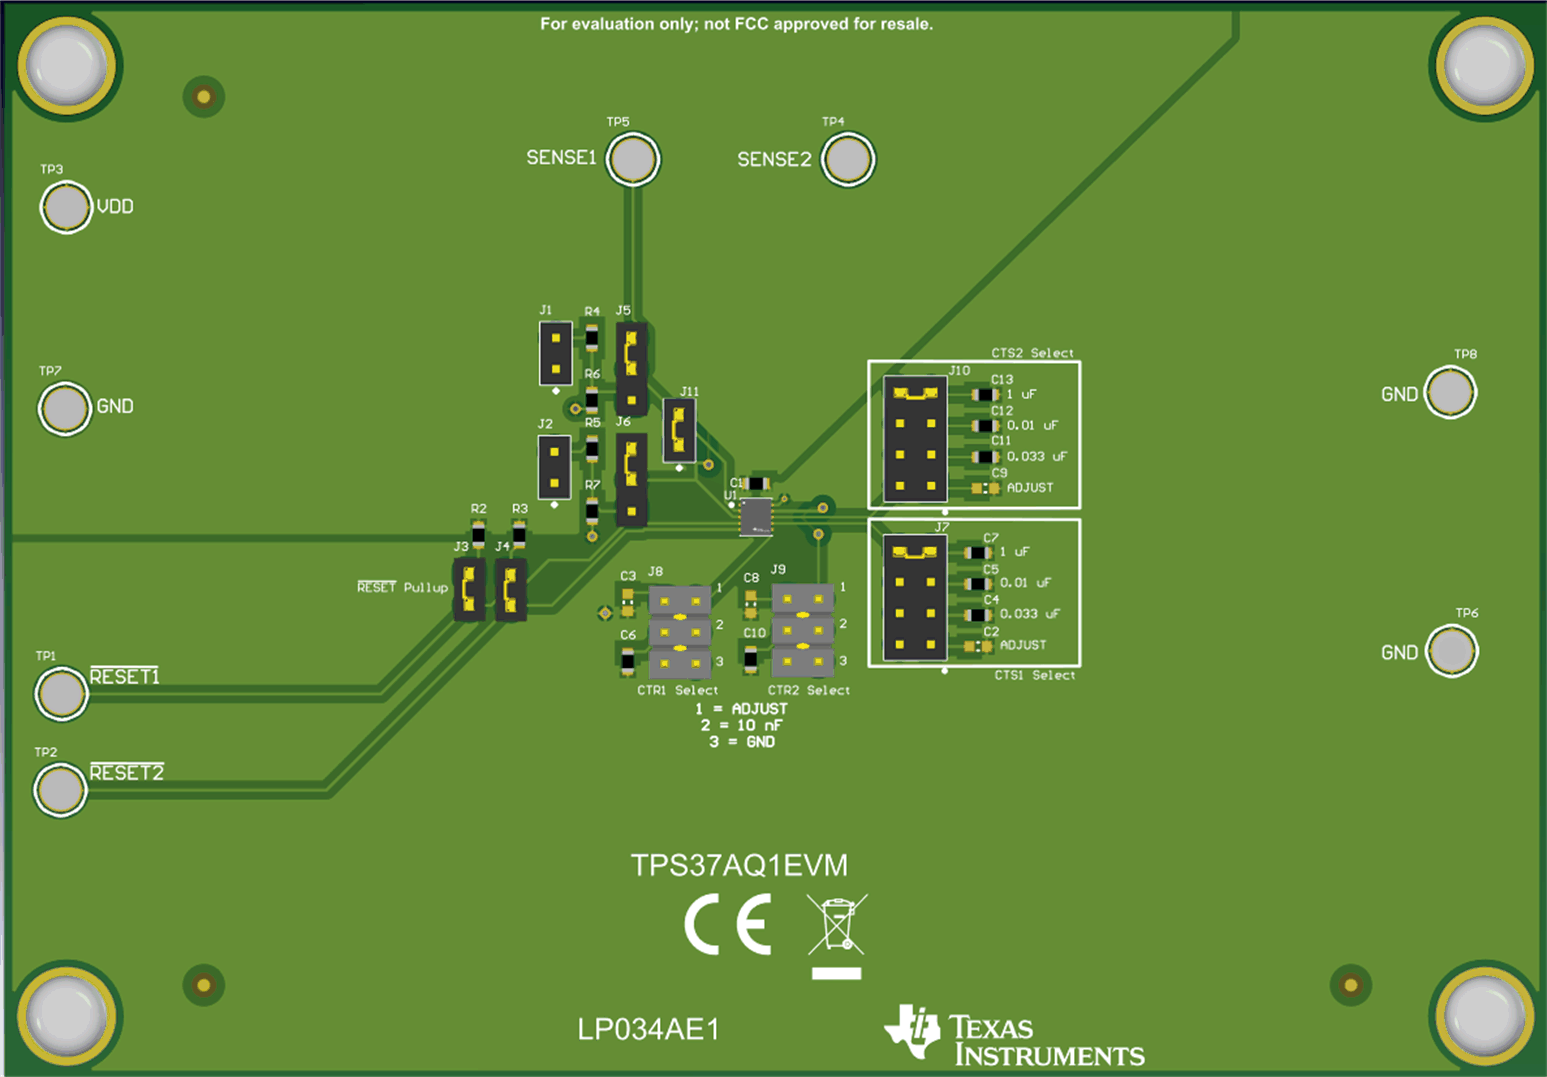Select the TP6 GND test point pad
Screen dimensions: 1547x1077
coord(1451,651)
